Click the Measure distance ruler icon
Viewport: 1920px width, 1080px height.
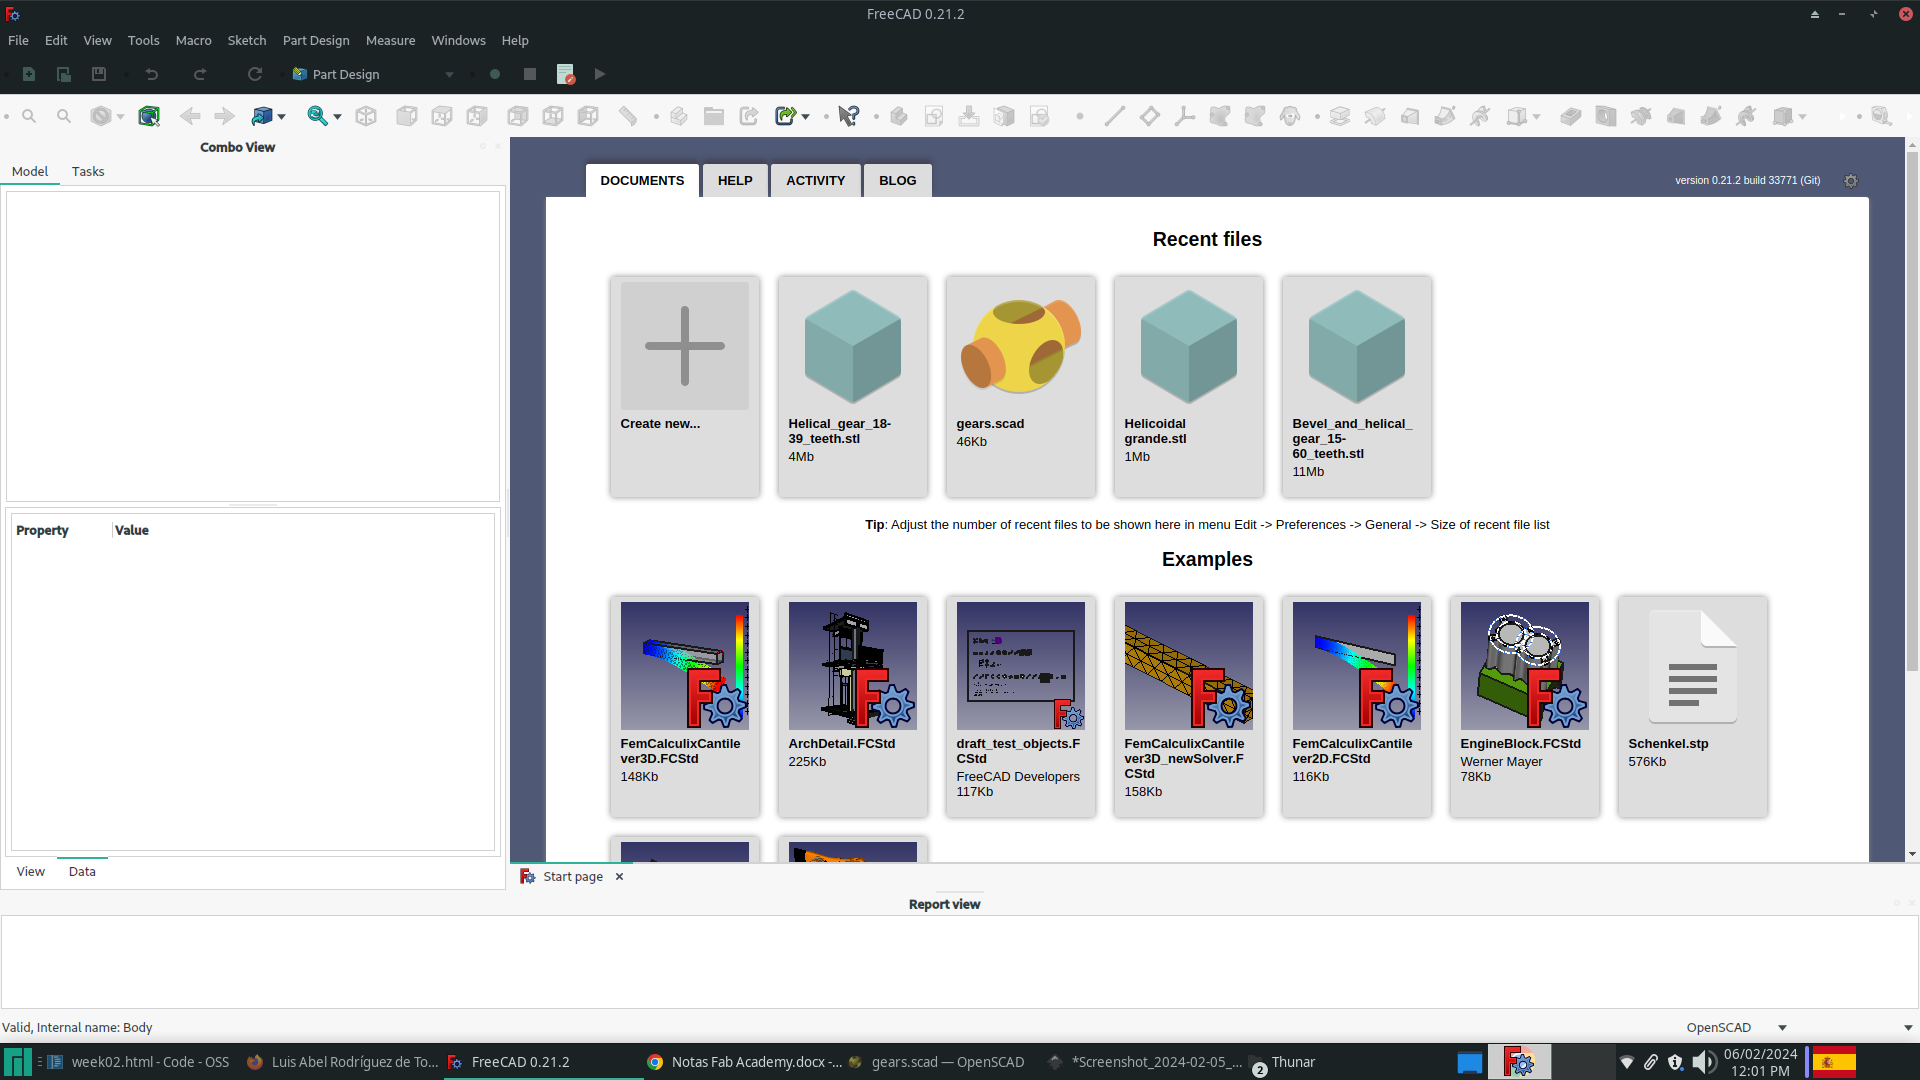628,116
